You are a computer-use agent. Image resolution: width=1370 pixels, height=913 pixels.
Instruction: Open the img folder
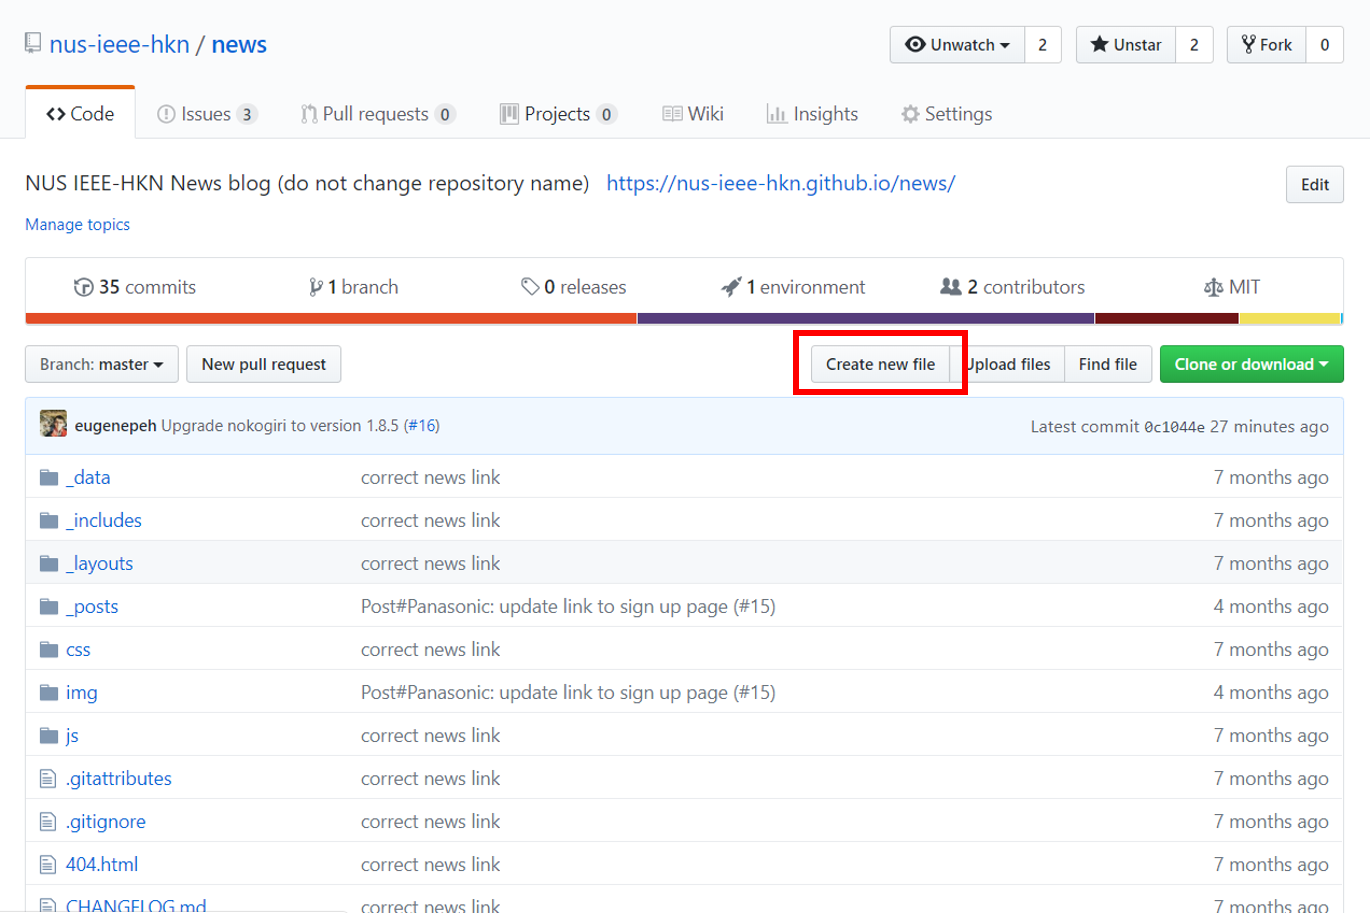(x=82, y=692)
